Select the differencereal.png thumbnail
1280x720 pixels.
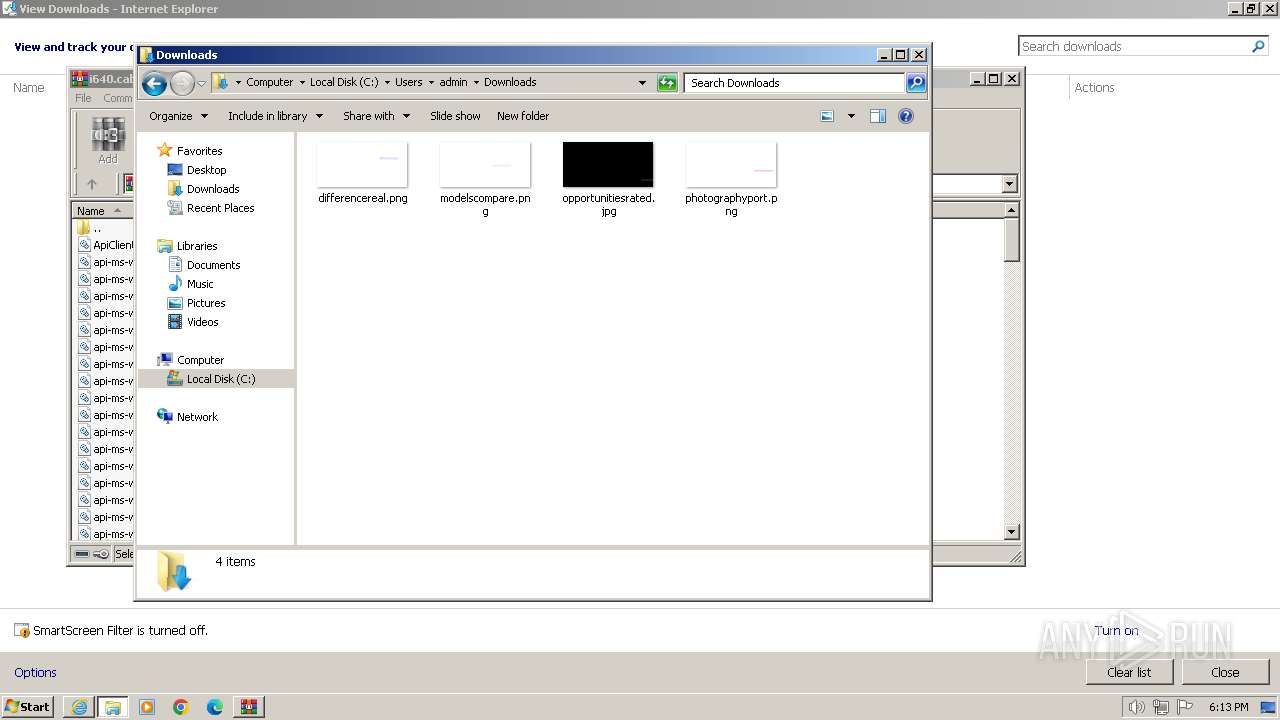pos(362,165)
